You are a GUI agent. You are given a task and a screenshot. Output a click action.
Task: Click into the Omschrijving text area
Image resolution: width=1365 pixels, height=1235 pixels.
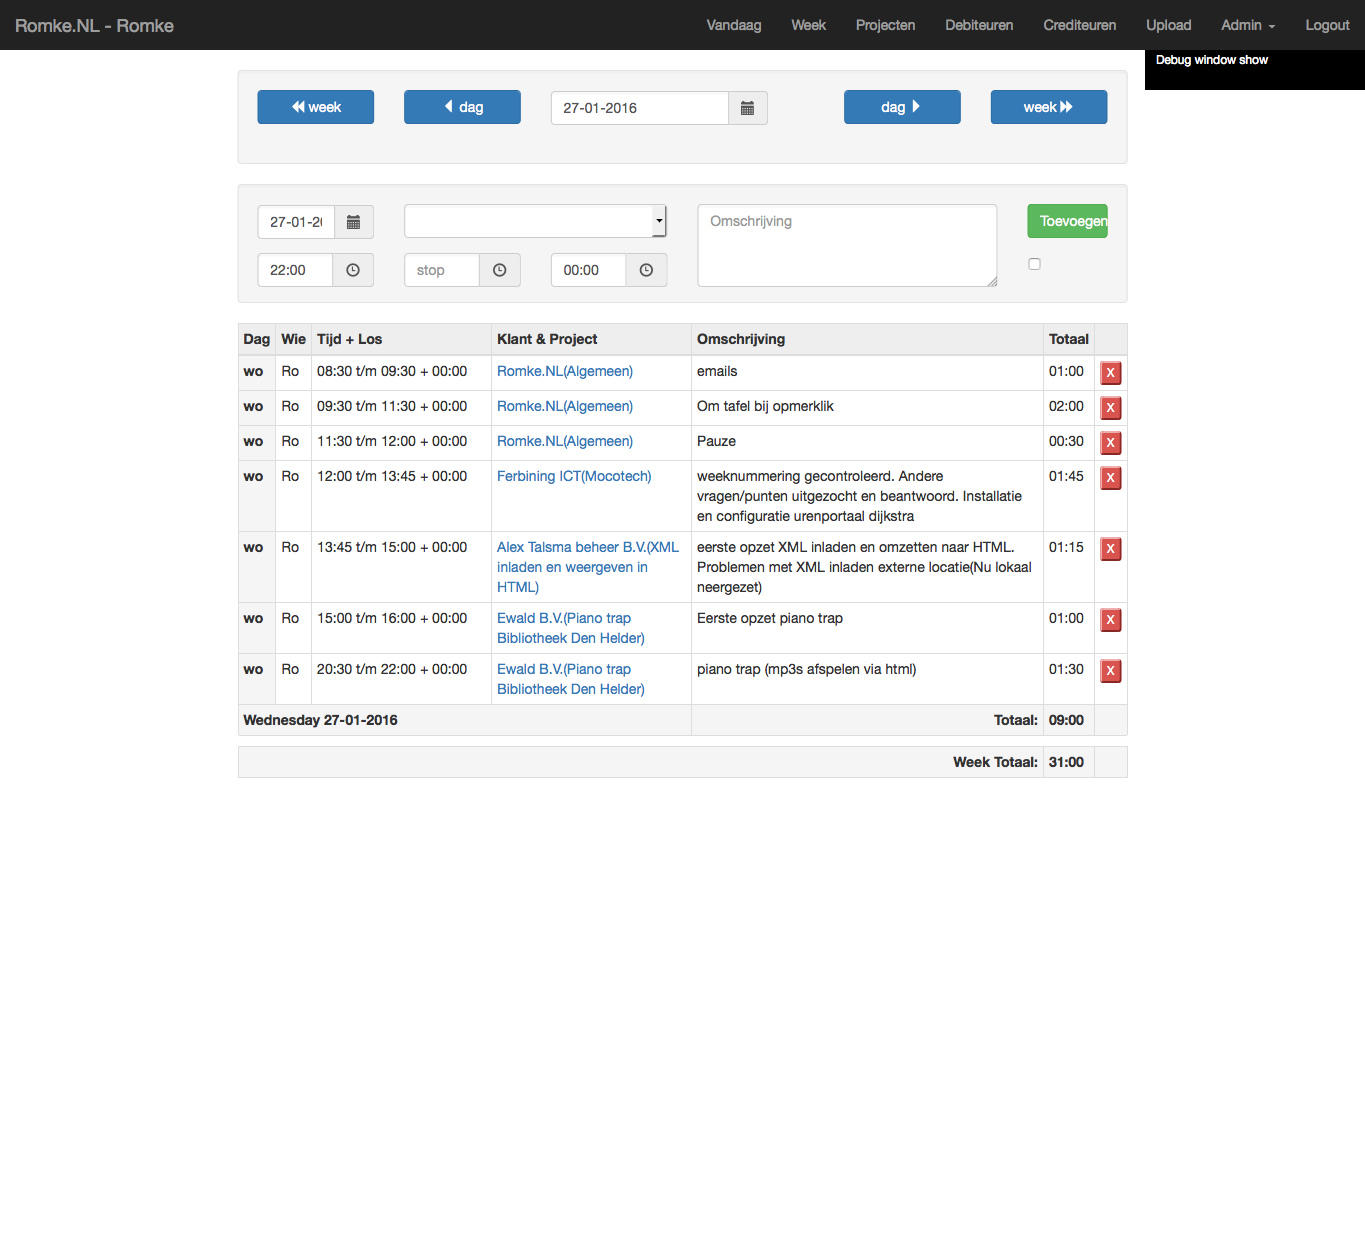[846, 246]
